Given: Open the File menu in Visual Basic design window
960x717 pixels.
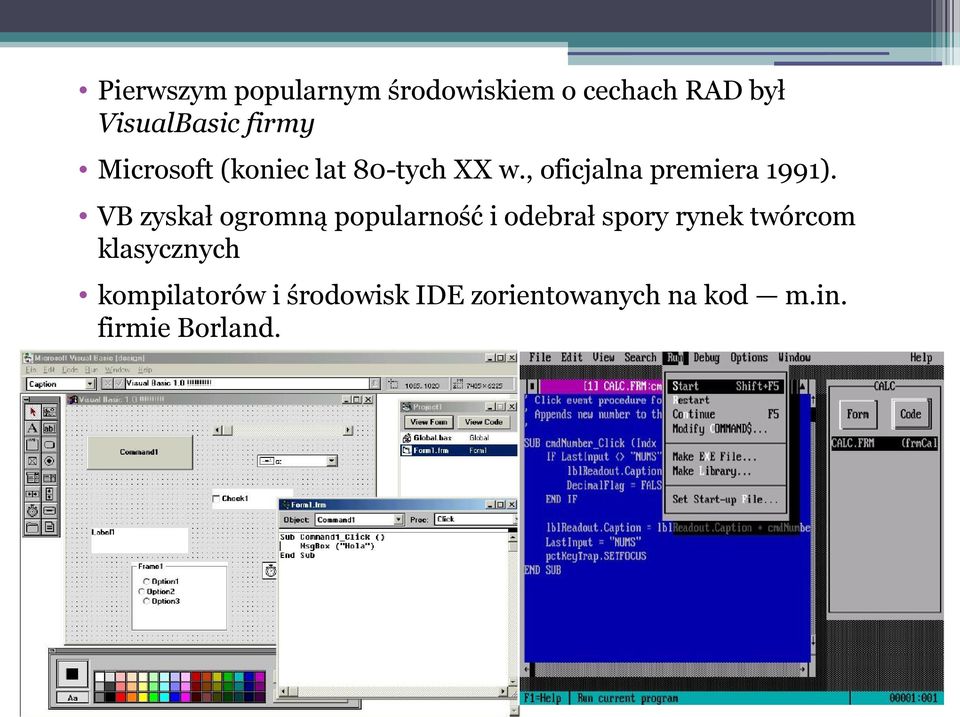Looking at the screenshot, I should coord(30,370).
